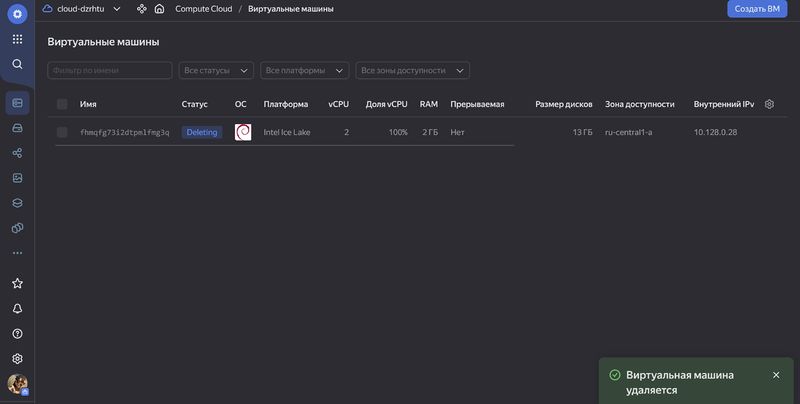The image size is (800, 404).
Task: Click the "Фильтр по имени" input field
Action: (110, 71)
